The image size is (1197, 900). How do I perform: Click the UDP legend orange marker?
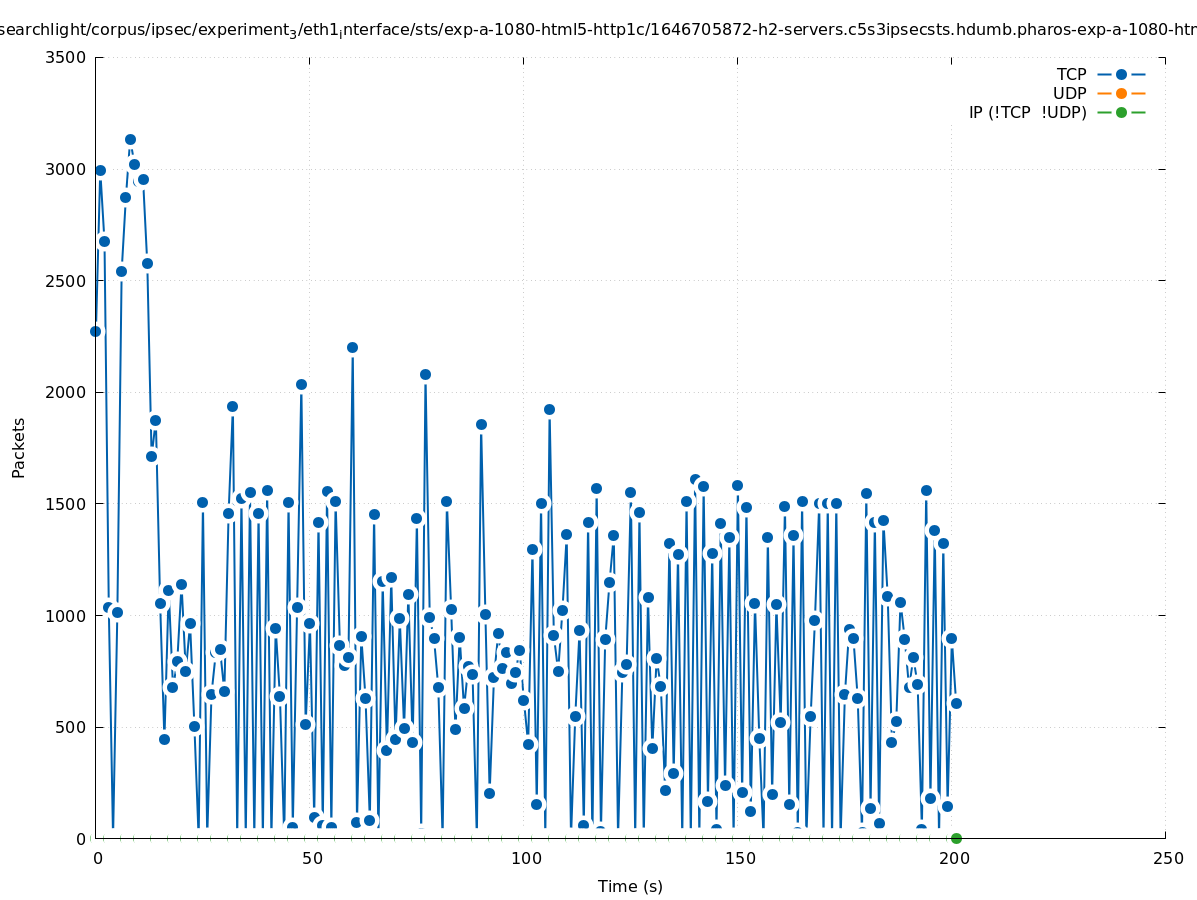tap(1121, 93)
